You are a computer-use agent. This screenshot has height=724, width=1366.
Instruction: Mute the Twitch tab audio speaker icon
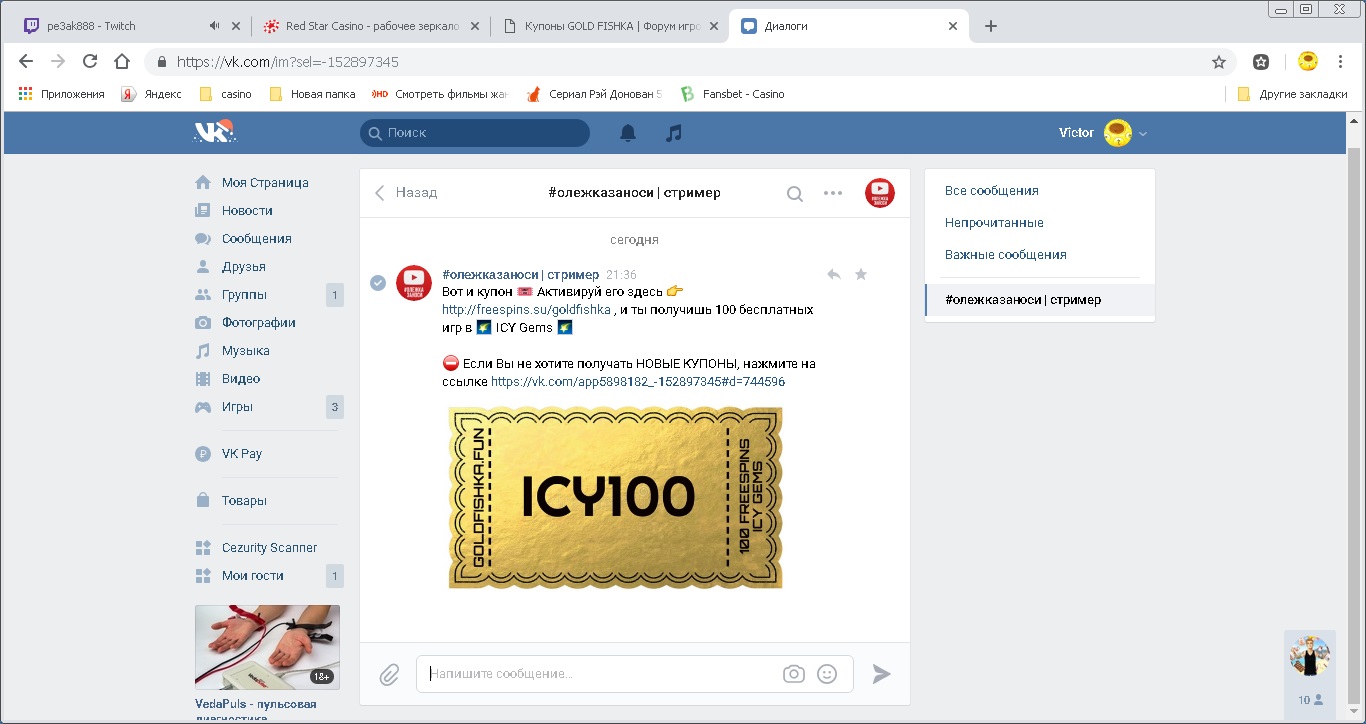[215, 26]
